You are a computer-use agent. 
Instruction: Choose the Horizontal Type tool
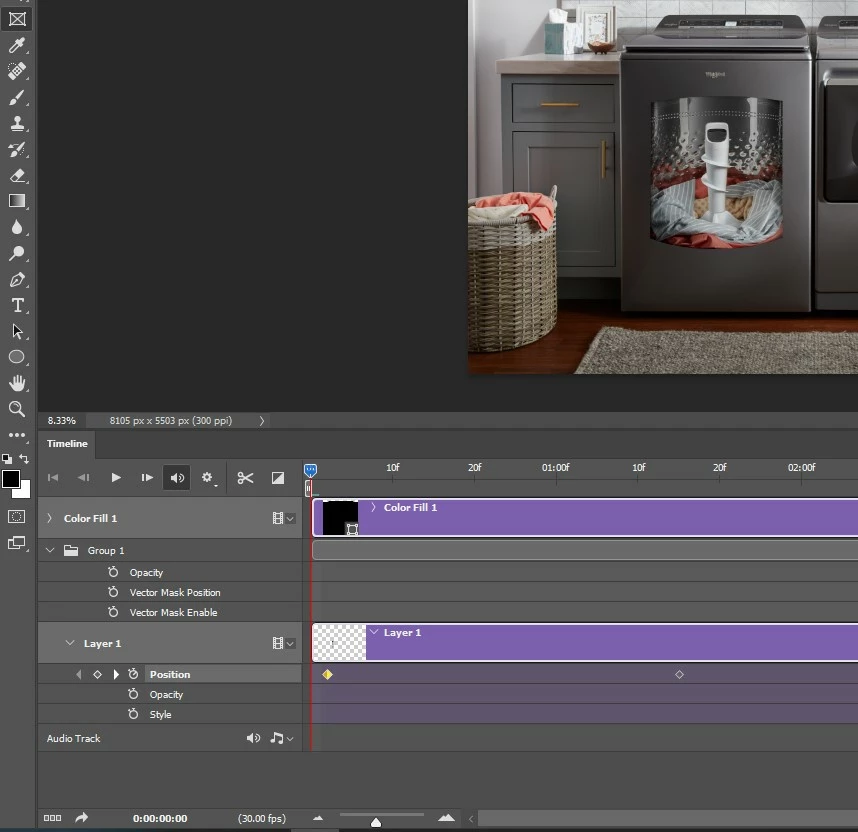(x=17, y=306)
